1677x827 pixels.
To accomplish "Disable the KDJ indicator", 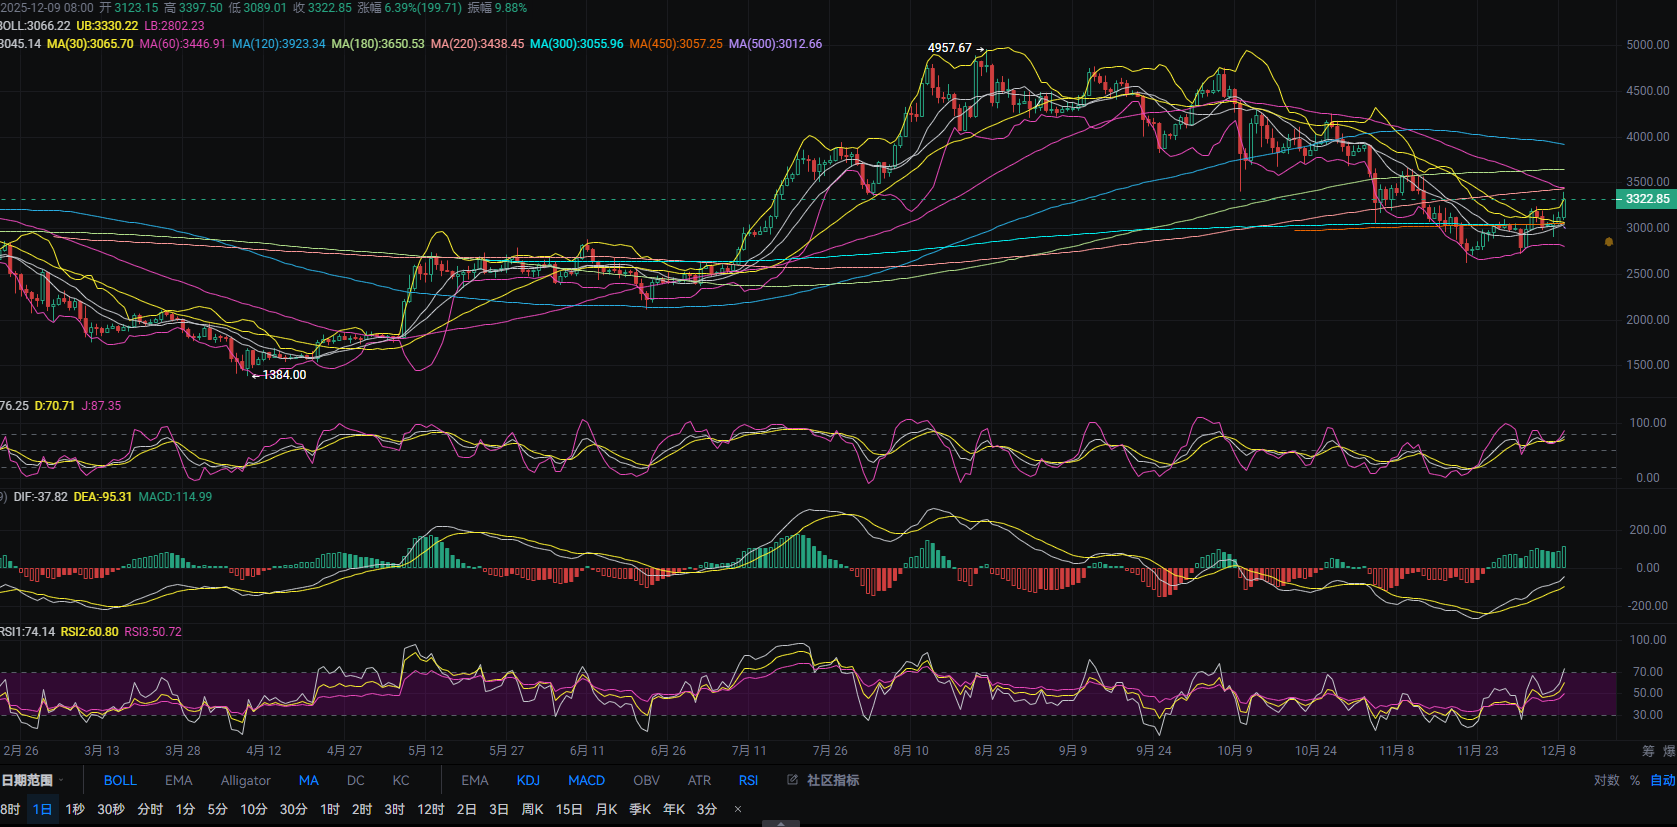I will 528,780.
